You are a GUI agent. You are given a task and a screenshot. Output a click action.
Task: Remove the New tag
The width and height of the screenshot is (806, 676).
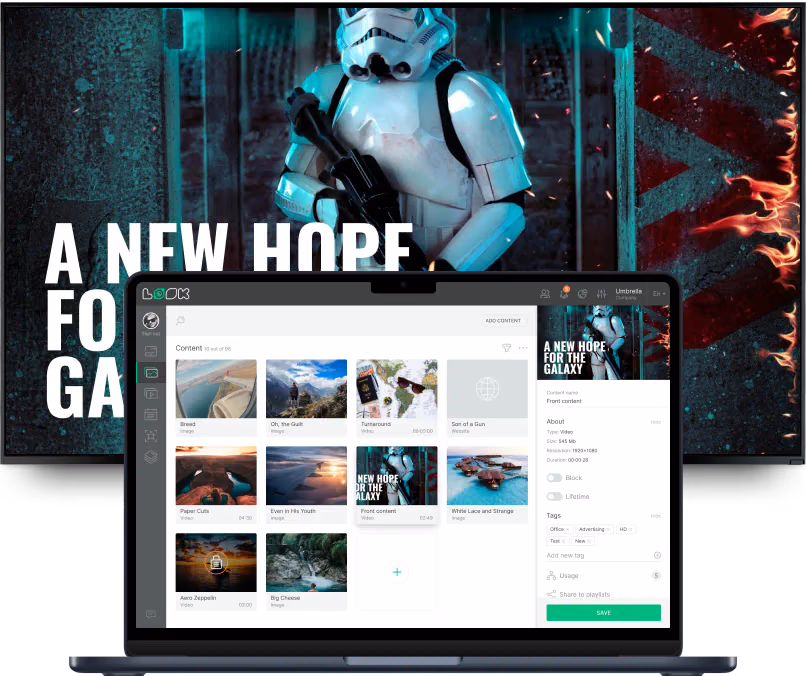pos(589,541)
